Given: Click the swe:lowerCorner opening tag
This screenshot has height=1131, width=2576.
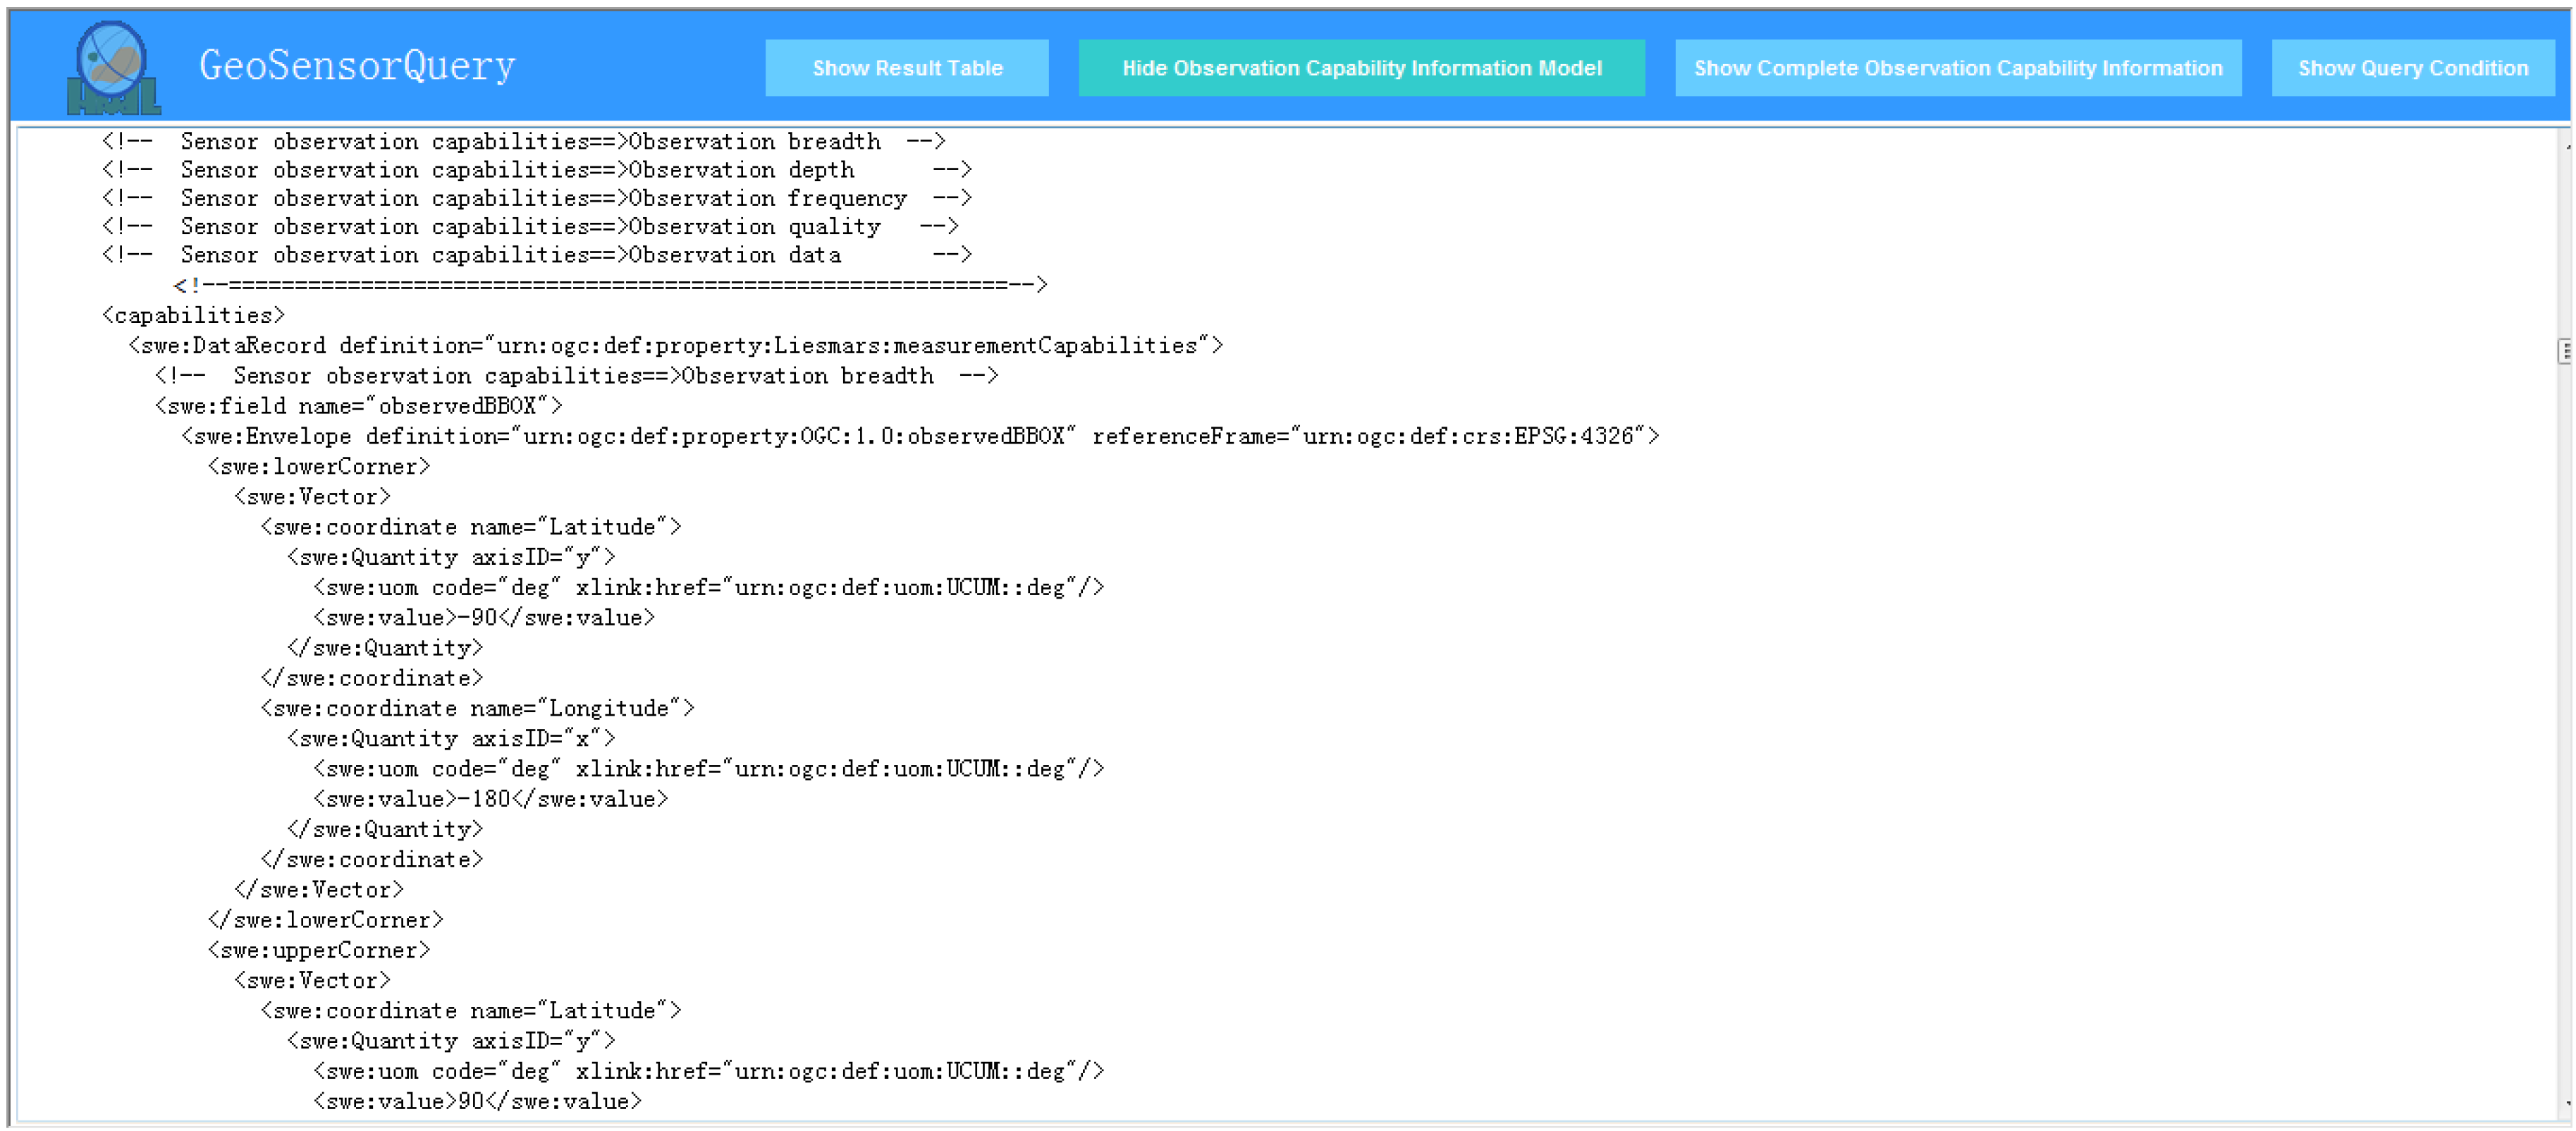Looking at the screenshot, I should pos(319,467).
